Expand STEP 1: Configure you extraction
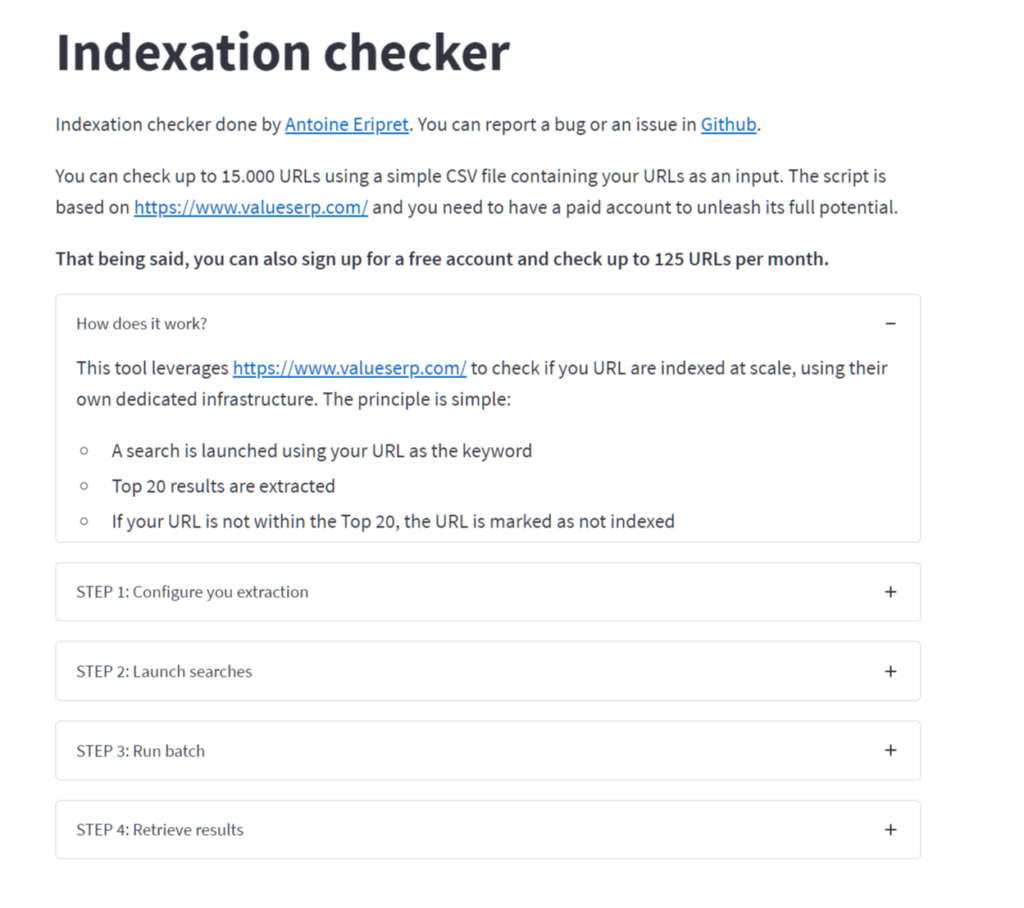Screen dimensions: 1024x908 click(x=488, y=592)
